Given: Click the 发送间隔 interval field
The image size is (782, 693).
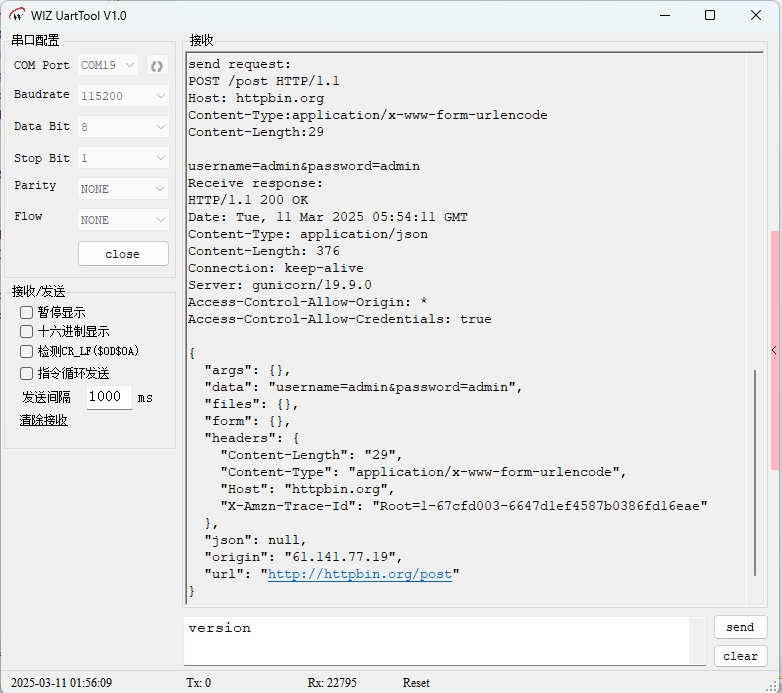Looking at the screenshot, I should pos(108,397).
